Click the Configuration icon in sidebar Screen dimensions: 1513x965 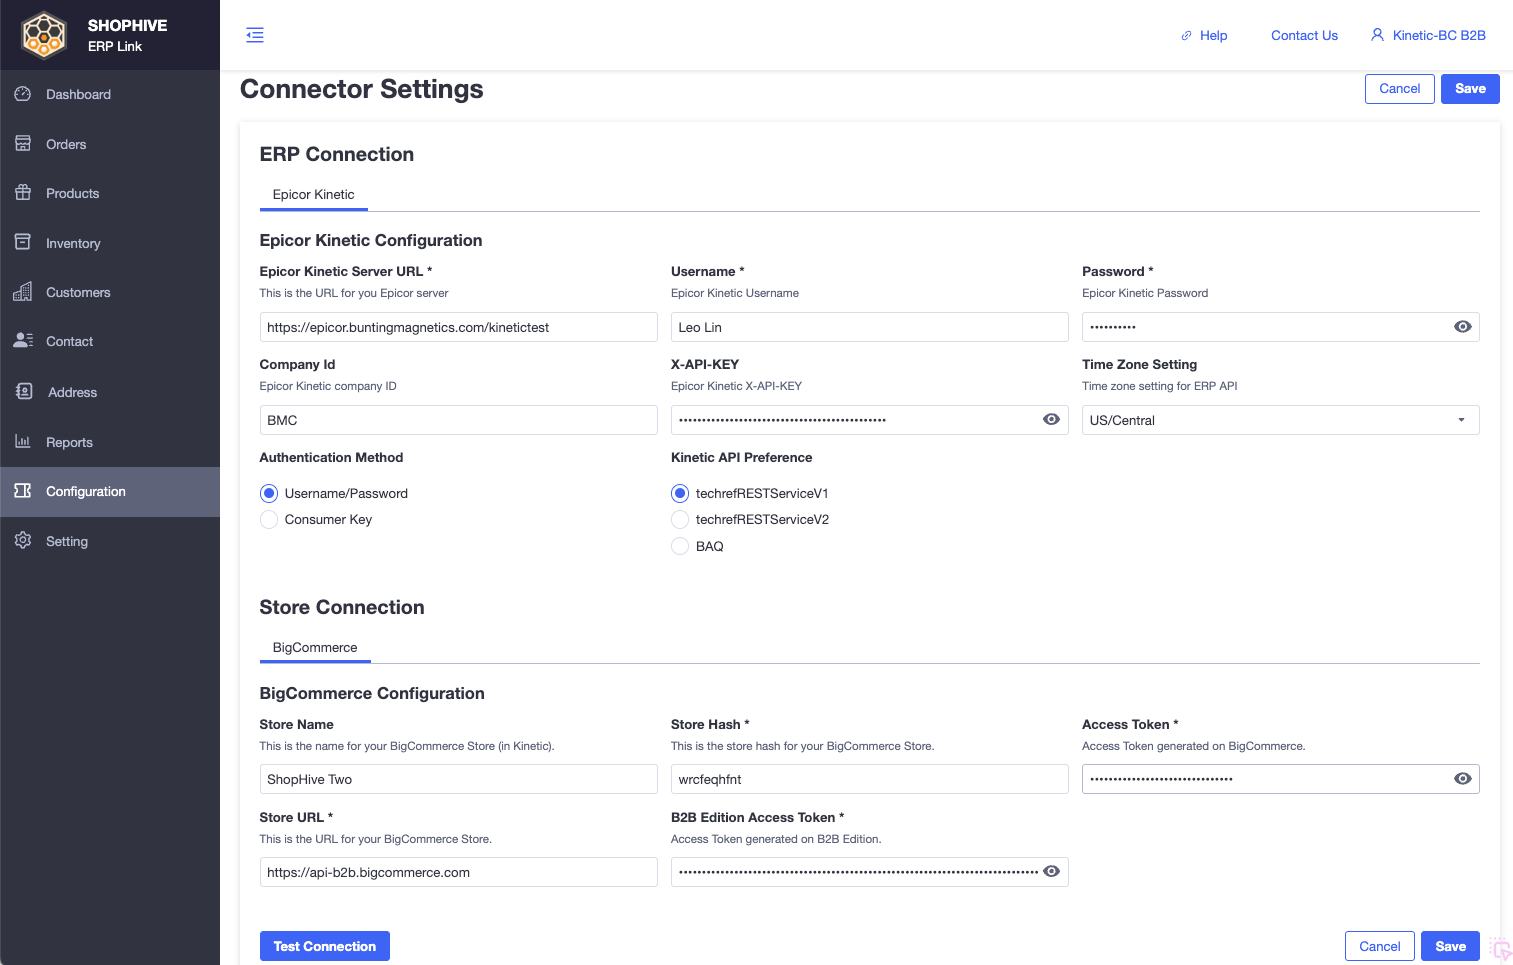(x=23, y=491)
